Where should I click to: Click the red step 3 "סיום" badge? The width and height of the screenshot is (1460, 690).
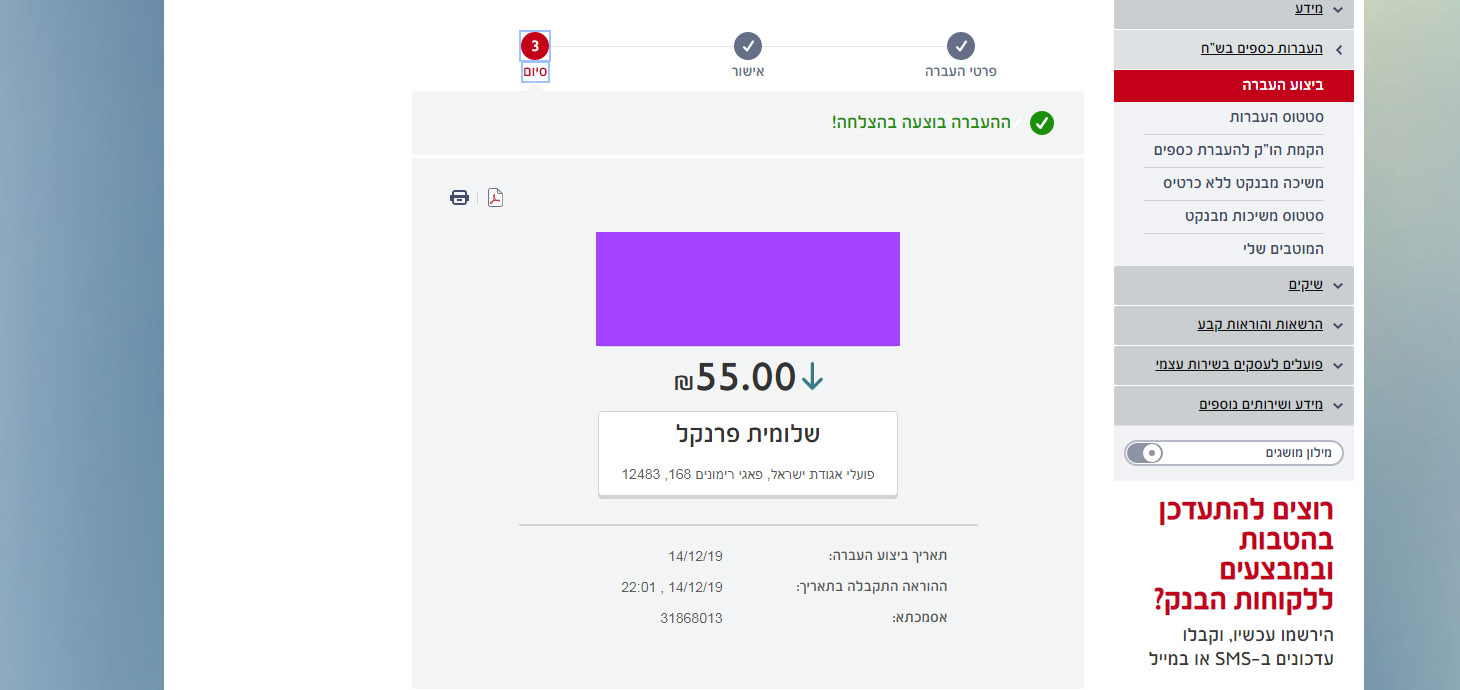tap(534, 45)
